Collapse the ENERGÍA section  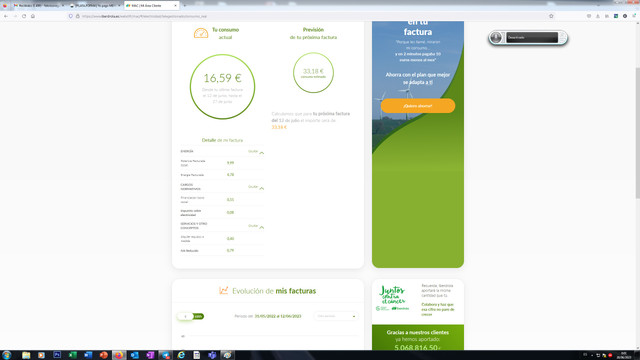pyautogui.click(x=256, y=152)
